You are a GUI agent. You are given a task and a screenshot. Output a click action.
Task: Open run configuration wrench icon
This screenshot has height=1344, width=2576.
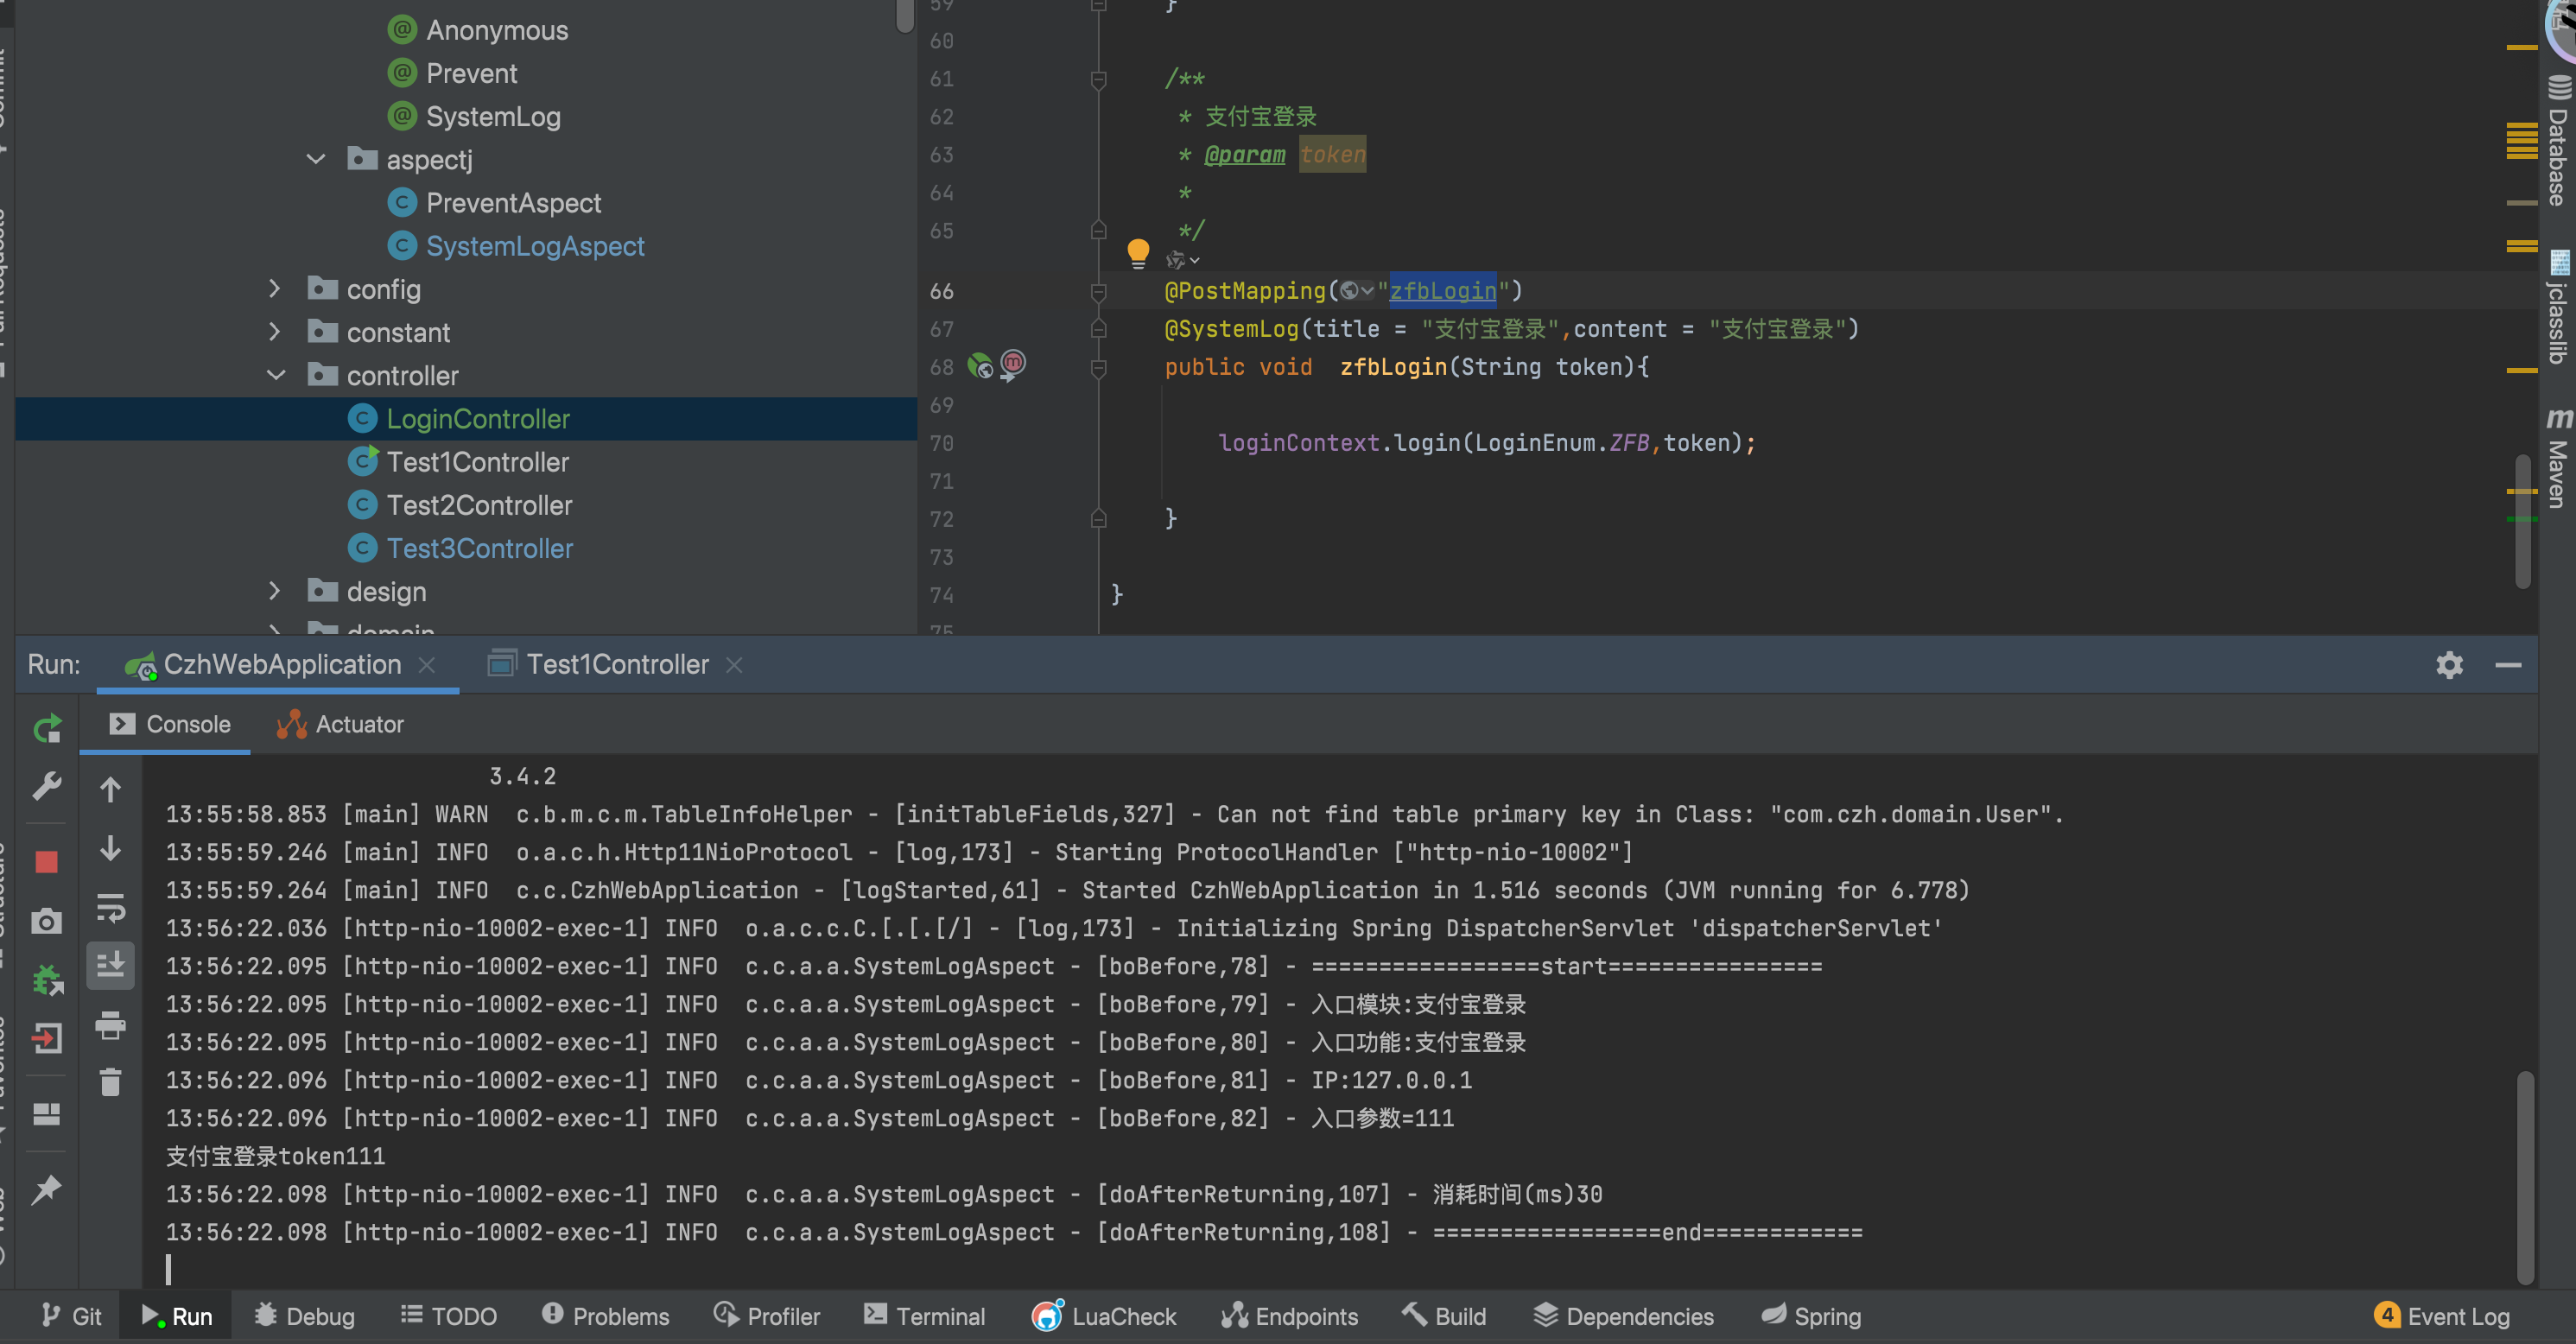[47, 786]
